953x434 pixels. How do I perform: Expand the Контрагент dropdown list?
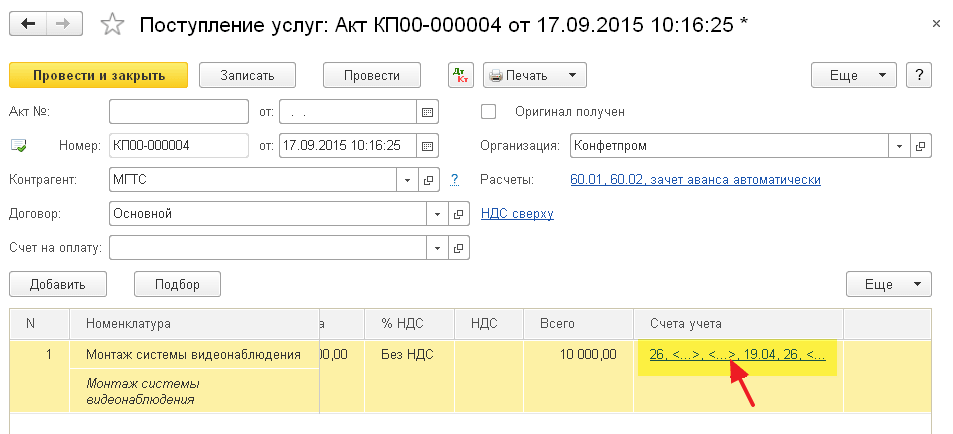(x=407, y=180)
